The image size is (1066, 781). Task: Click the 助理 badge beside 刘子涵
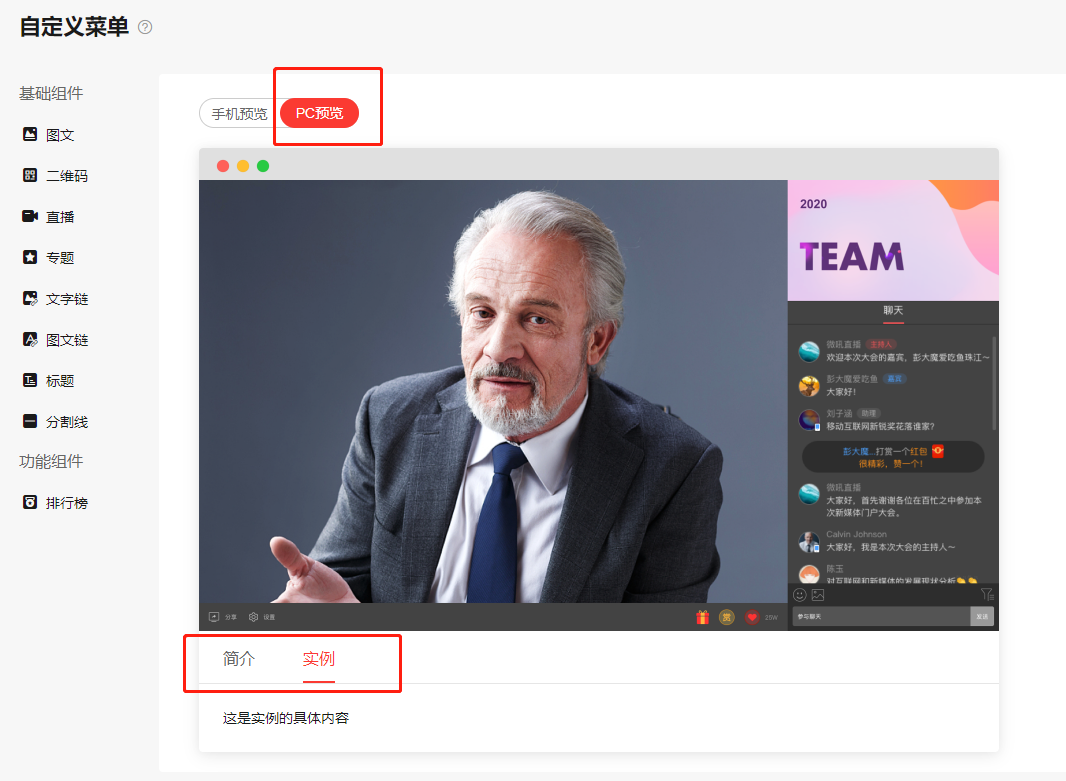pos(869,413)
